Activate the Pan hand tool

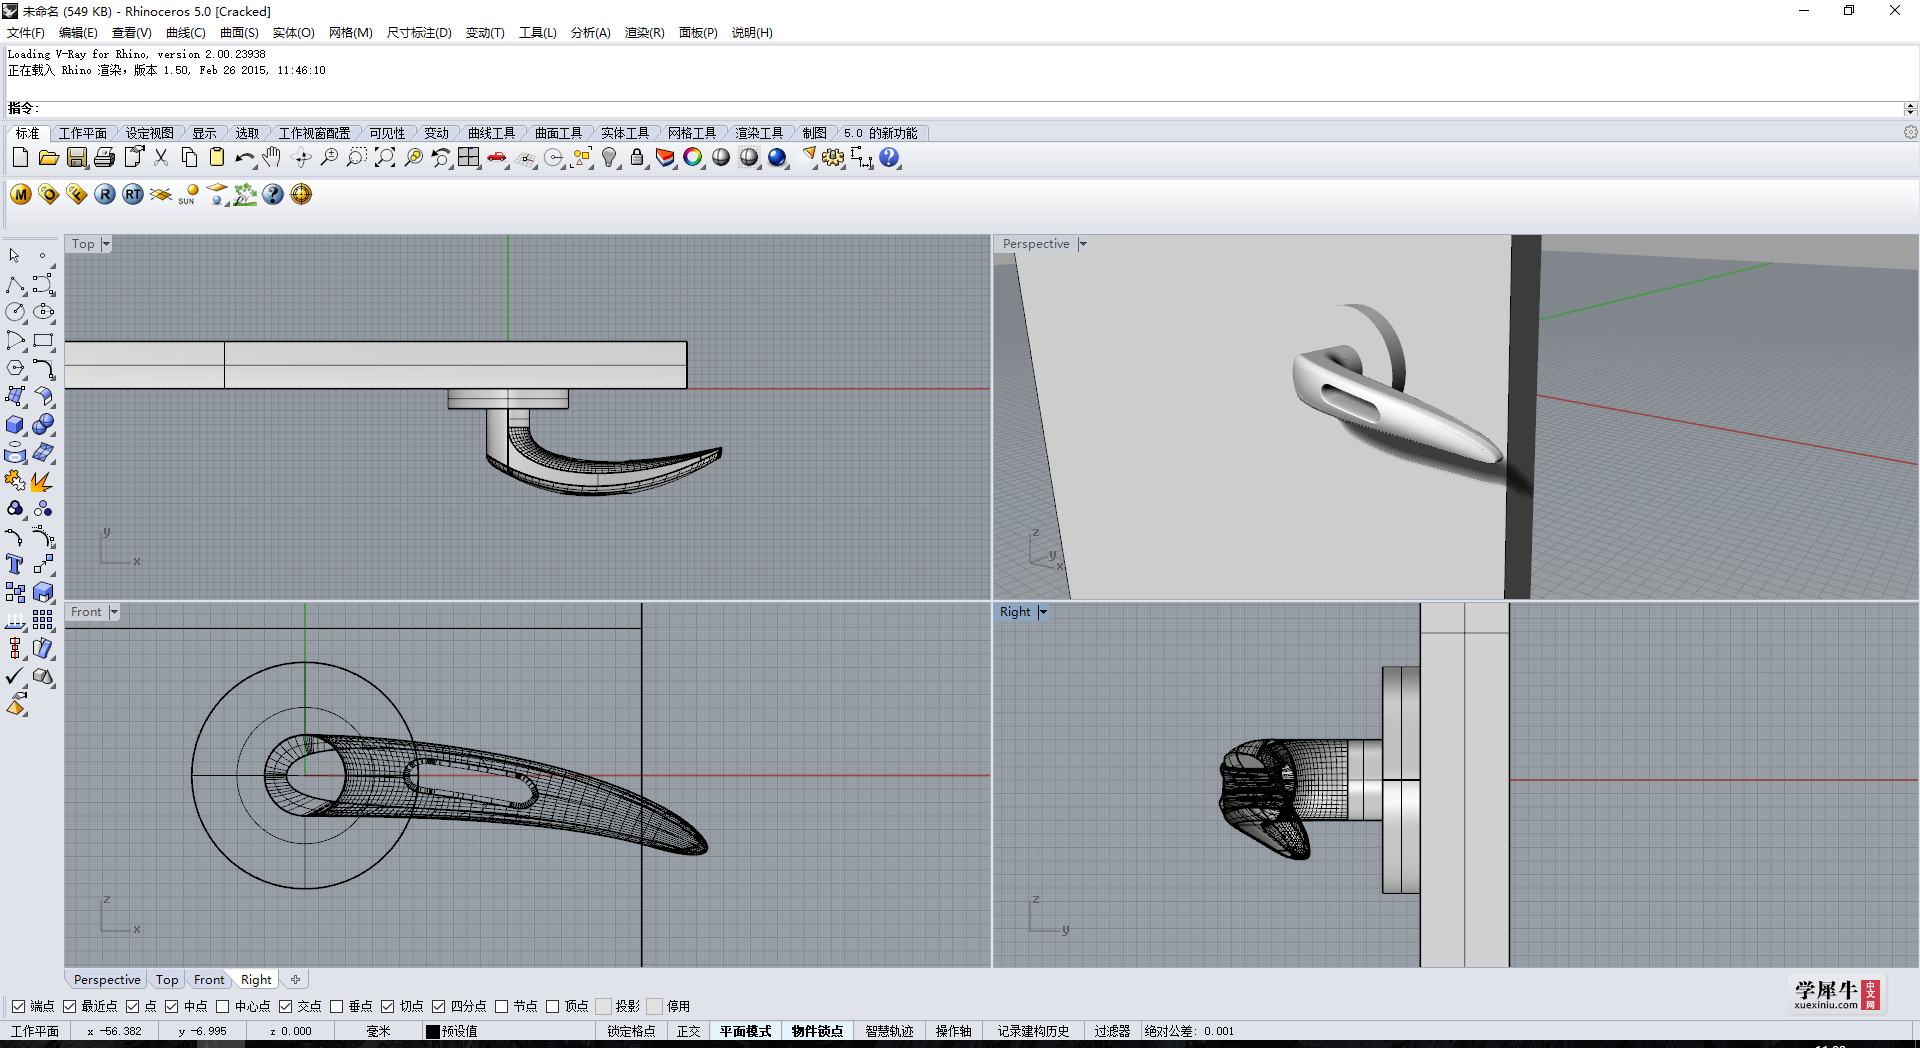(x=272, y=157)
